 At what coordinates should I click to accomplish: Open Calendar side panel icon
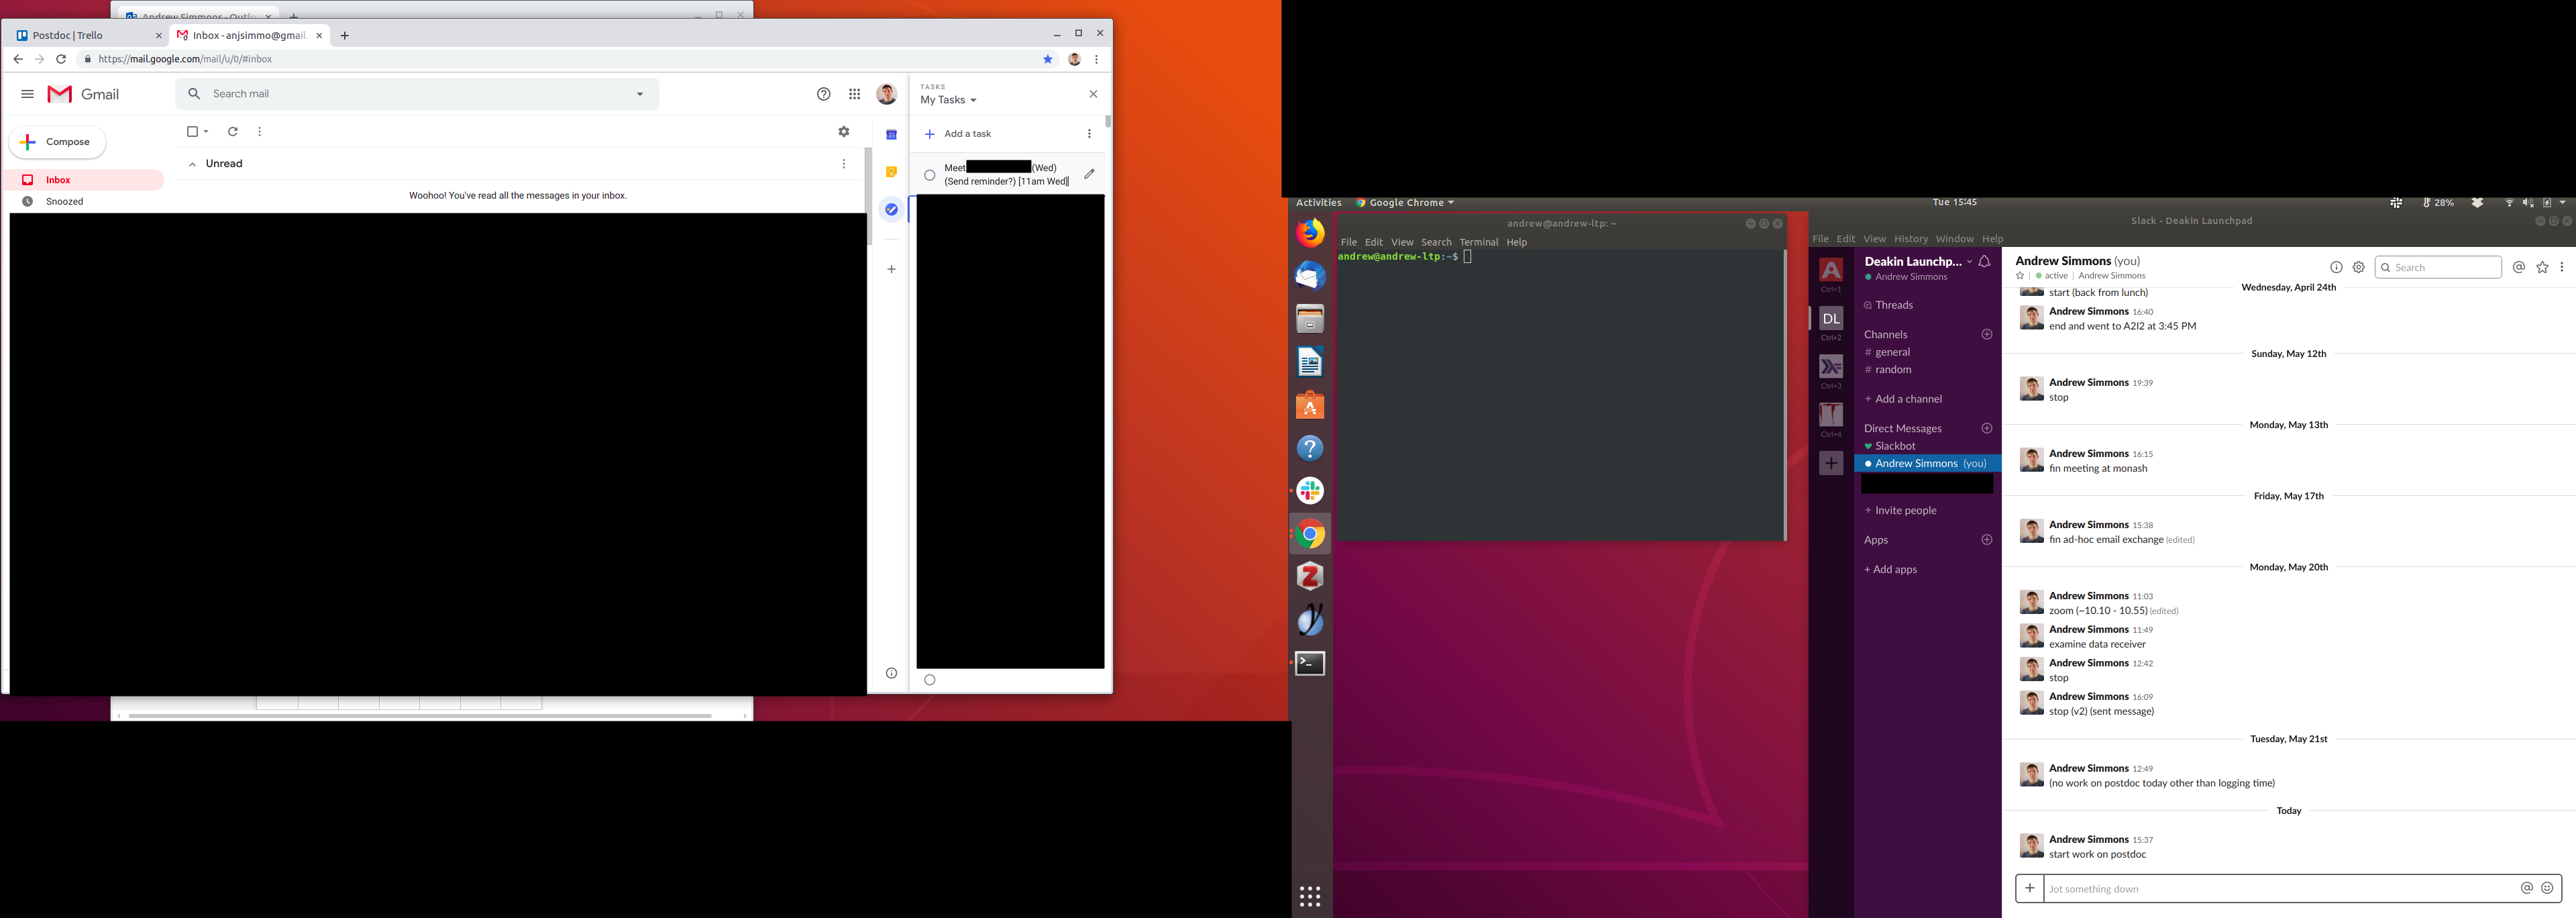[x=891, y=135]
